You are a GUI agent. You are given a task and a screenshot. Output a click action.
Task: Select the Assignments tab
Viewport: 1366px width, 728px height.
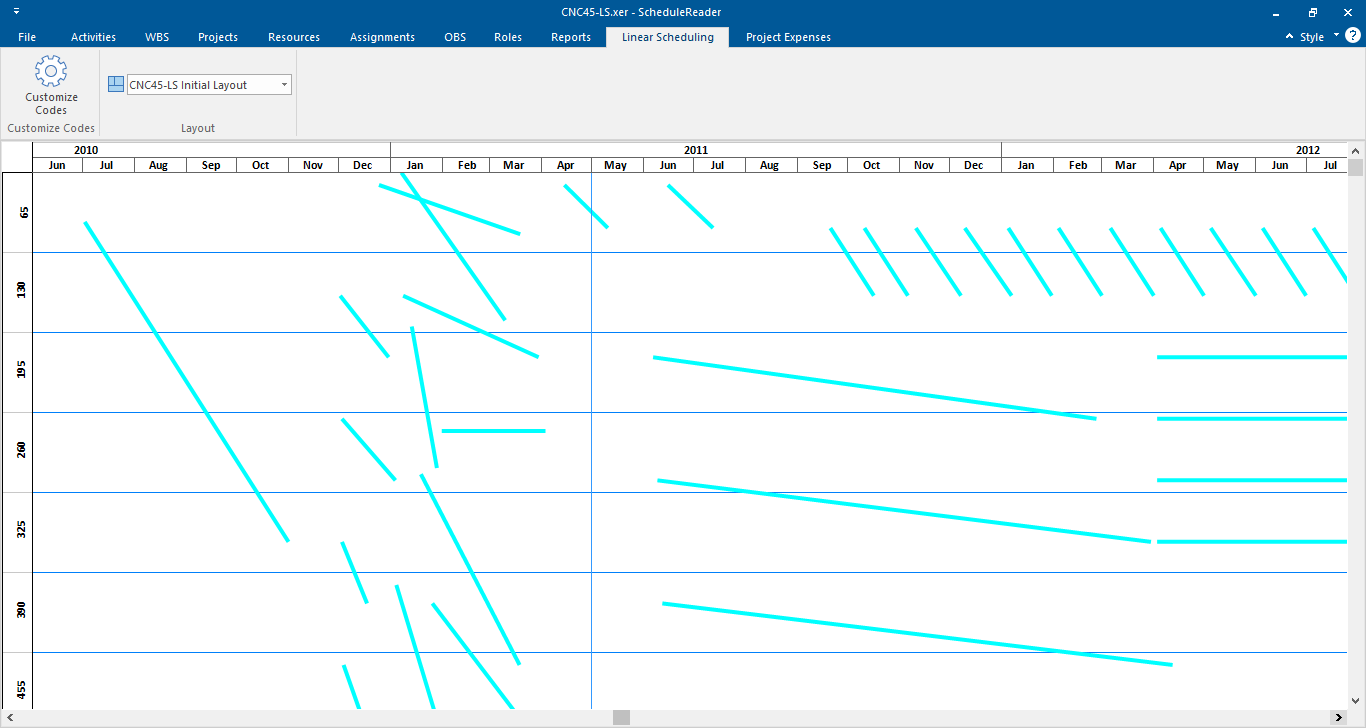coord(382,37)
